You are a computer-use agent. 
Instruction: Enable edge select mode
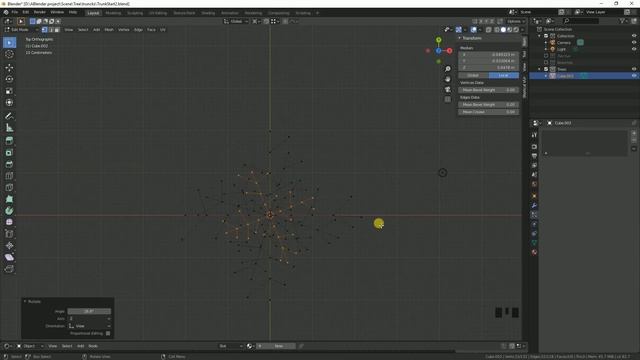point(51,30)
